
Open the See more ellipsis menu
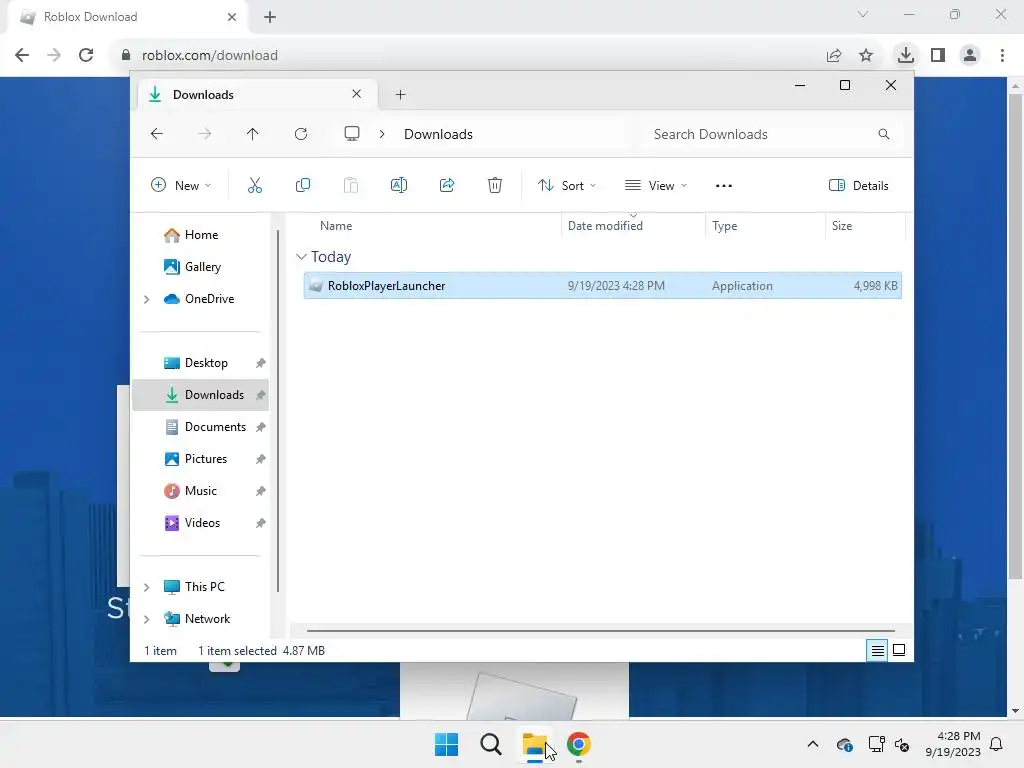coord(724,185)
